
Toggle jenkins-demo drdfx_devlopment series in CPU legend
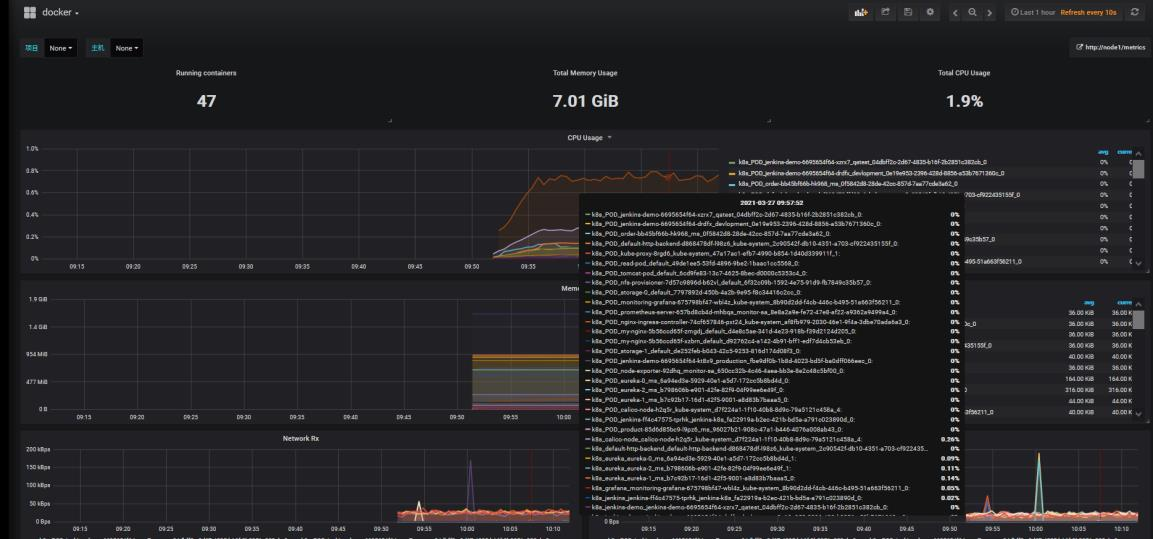871,173
